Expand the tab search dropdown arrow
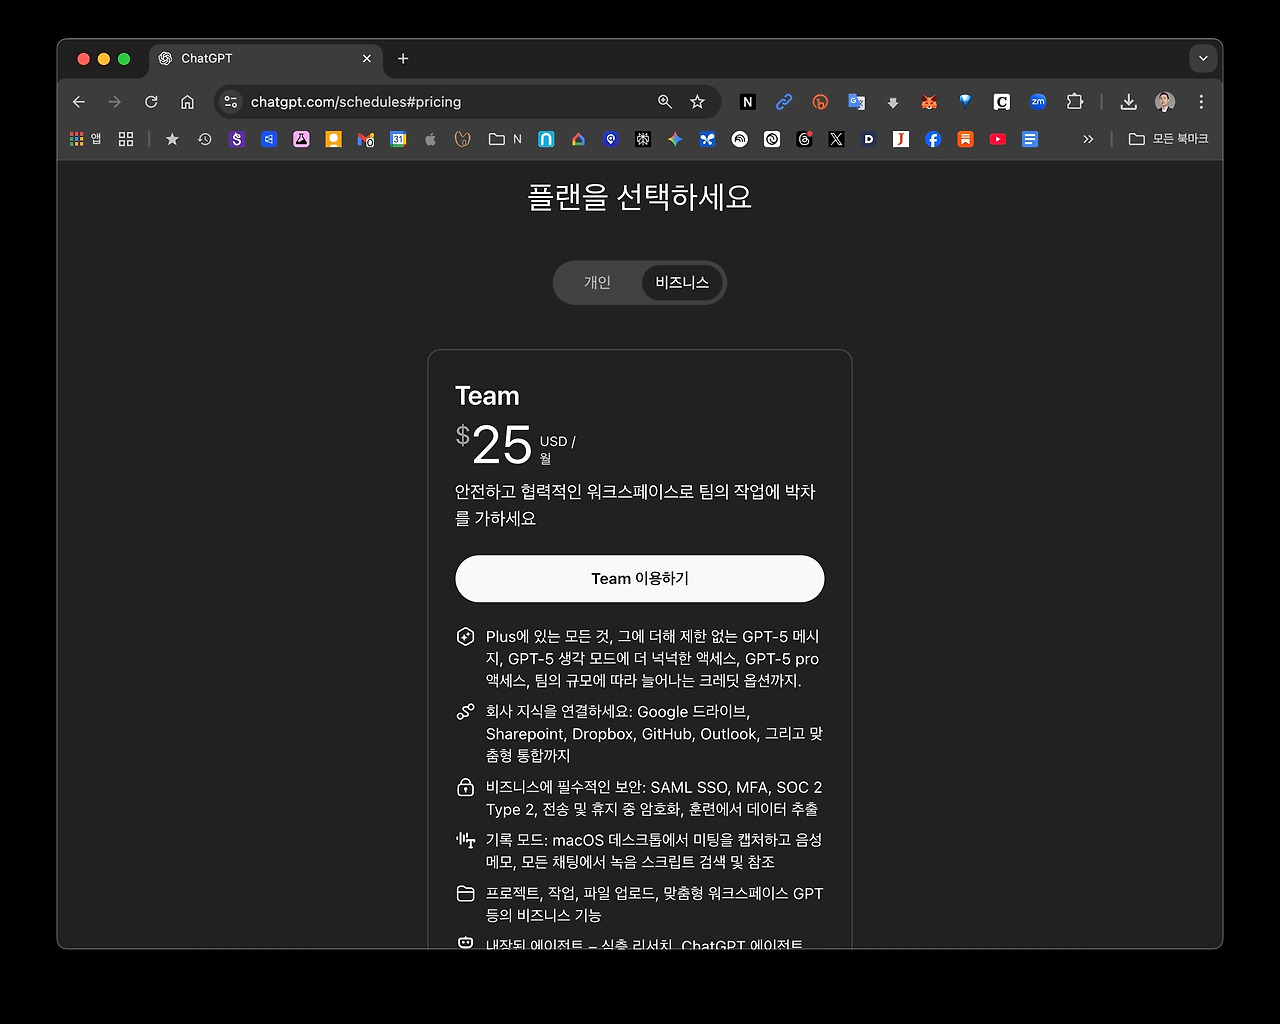 (x=1203, y=58)
